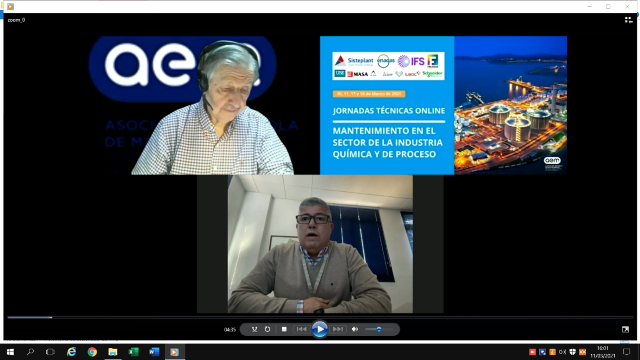Switch to Excel from the taskbar
The height and width of the screenshot is (360, 640).
[133, 352]
